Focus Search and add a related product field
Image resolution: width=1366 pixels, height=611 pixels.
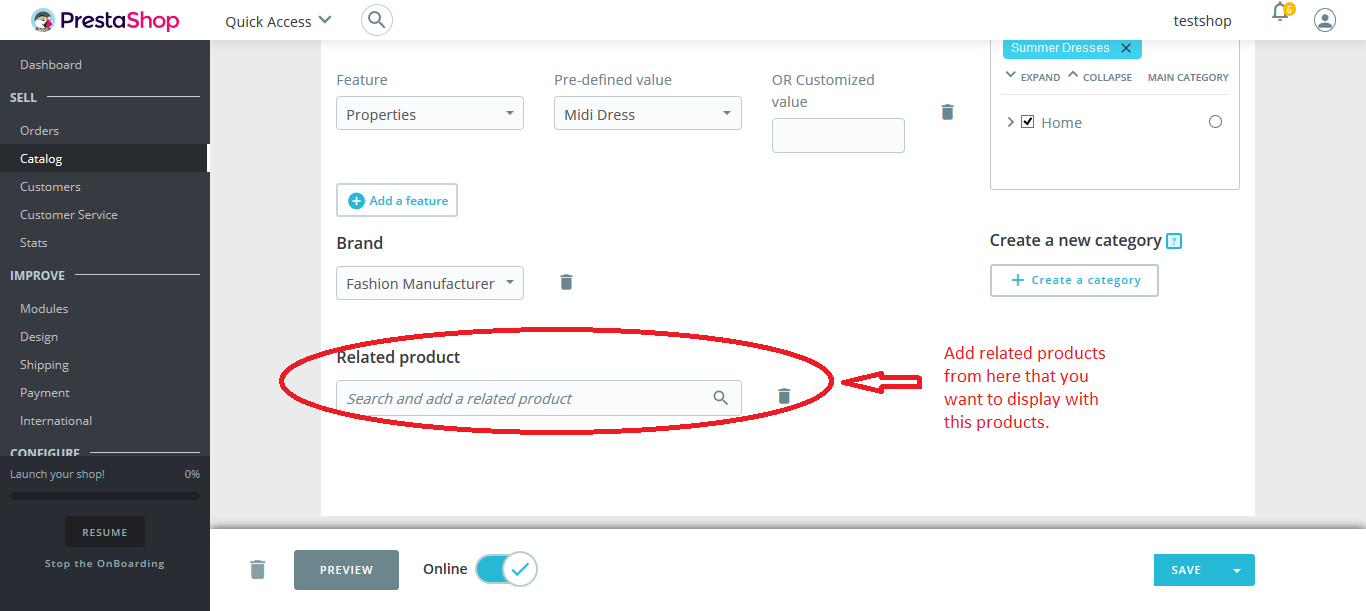[x=539, y=398]
